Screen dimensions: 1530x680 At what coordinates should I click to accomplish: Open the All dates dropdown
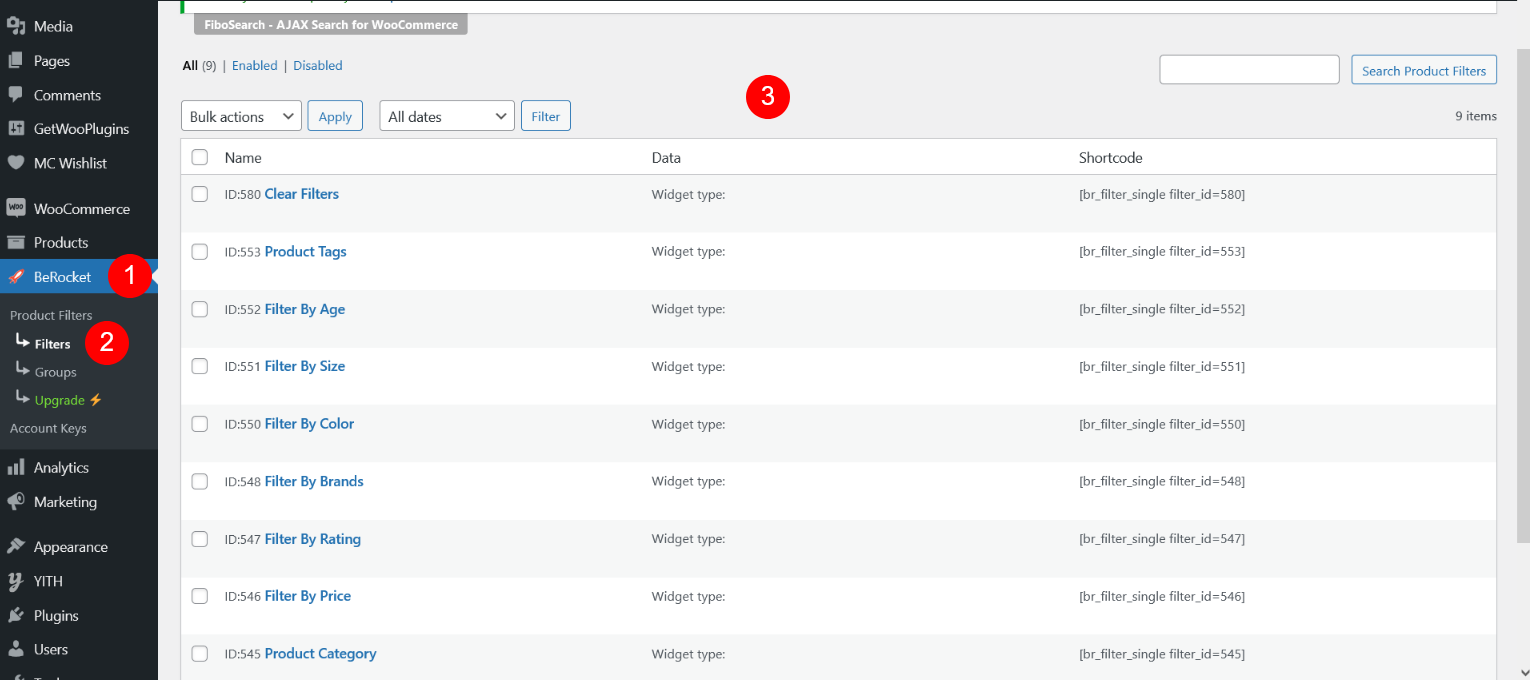tap(447, 116)
